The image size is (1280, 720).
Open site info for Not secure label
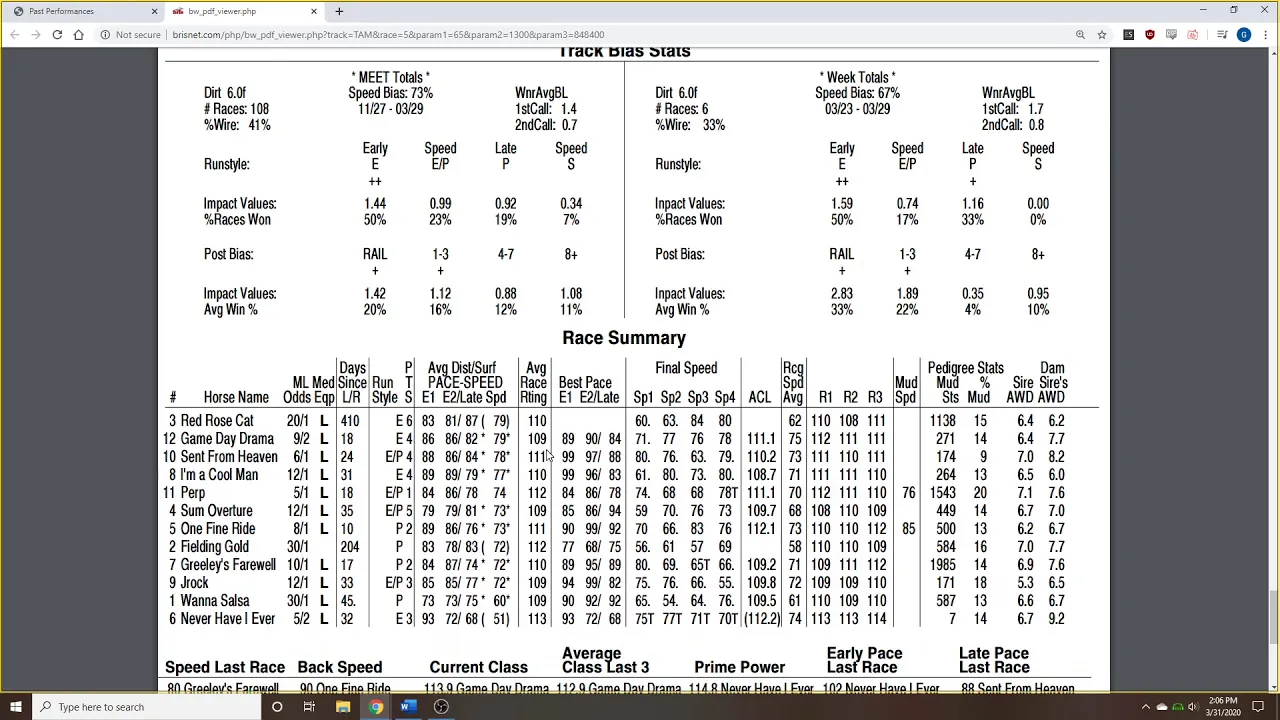pos(130,35)
